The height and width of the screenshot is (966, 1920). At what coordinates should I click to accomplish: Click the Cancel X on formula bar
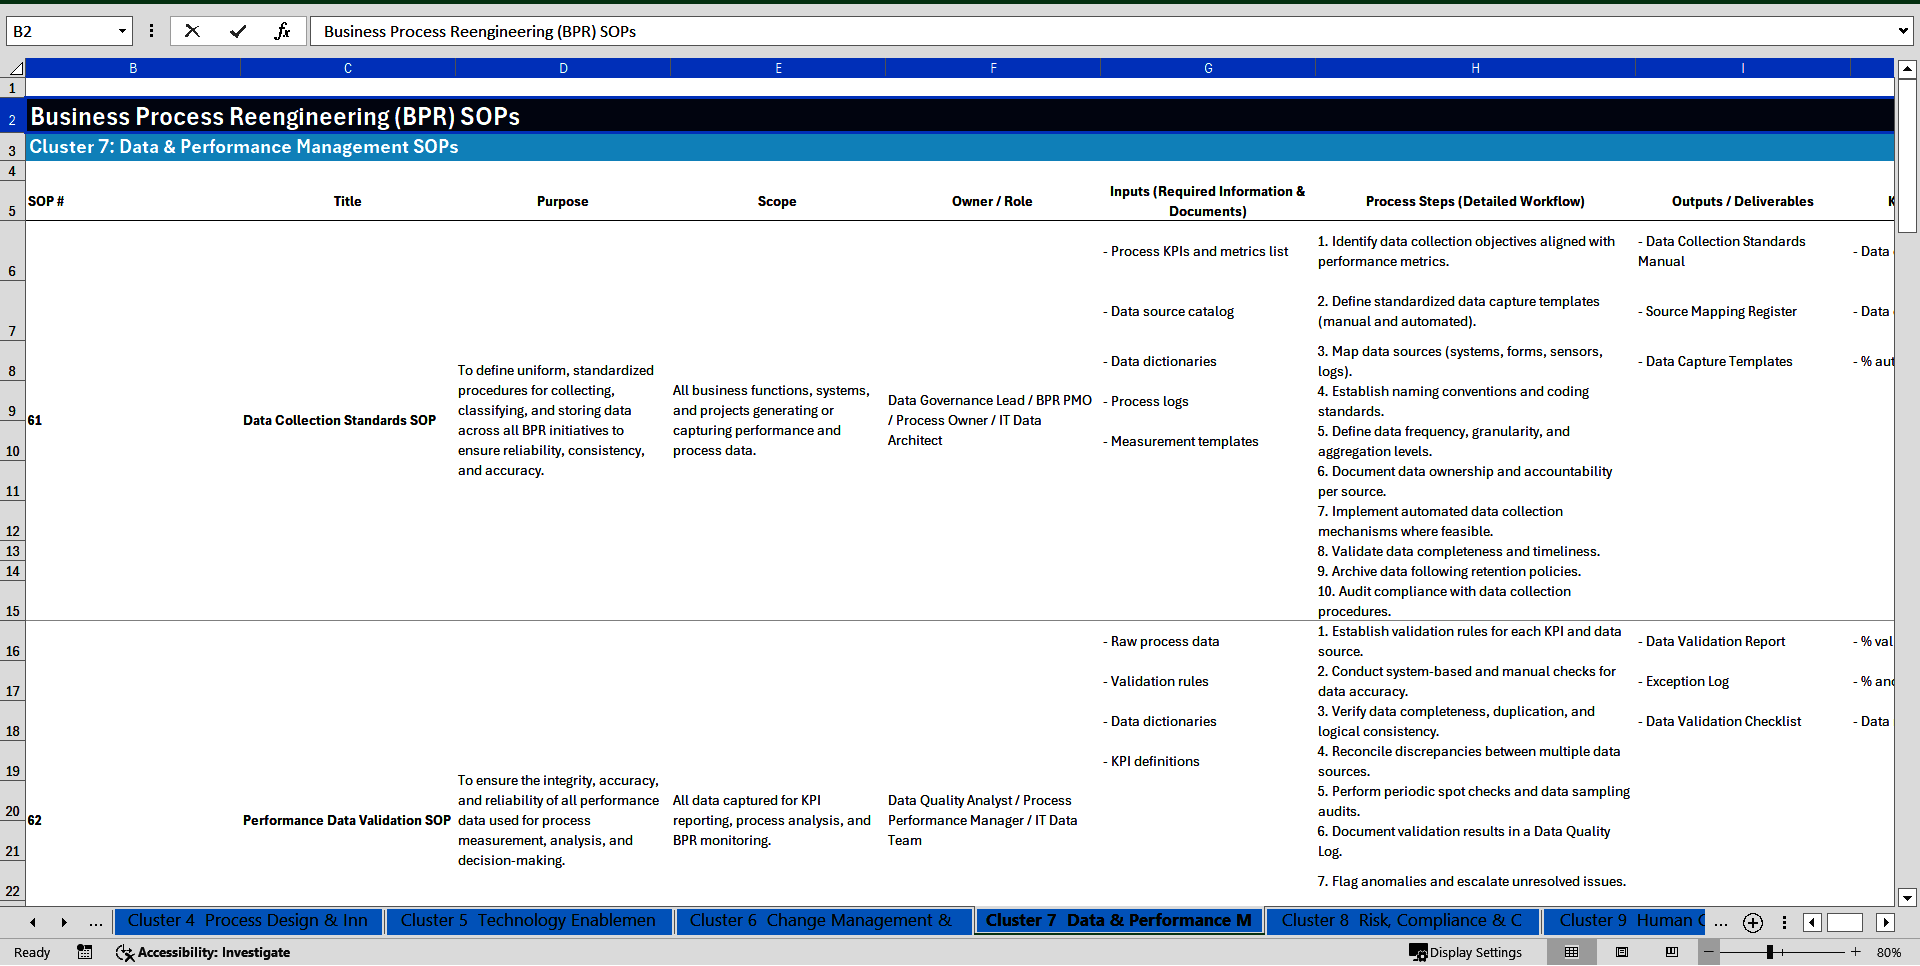pos(192,31)
